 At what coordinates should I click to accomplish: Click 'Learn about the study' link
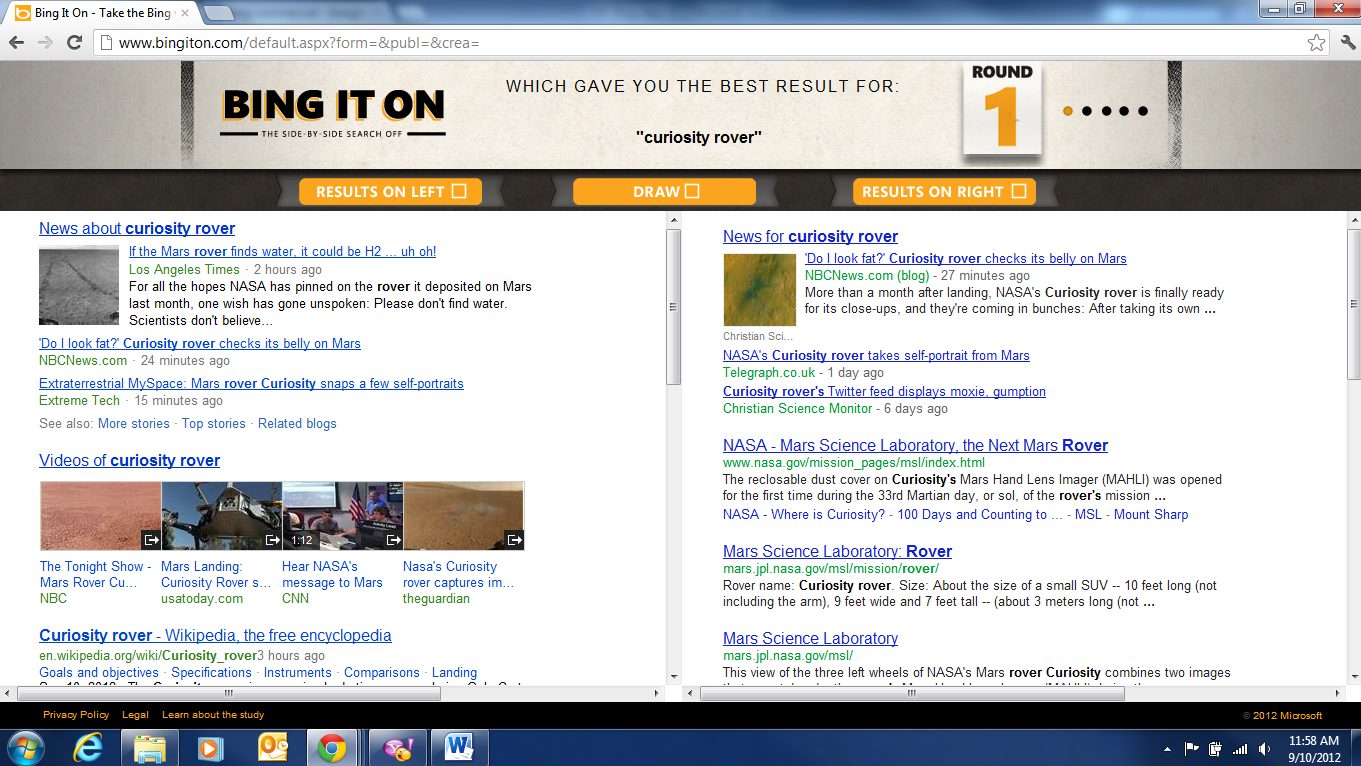tap(213, 715)
